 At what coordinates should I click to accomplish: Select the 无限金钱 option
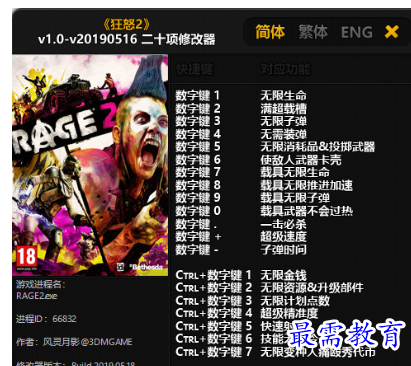[x=283, y=275]
